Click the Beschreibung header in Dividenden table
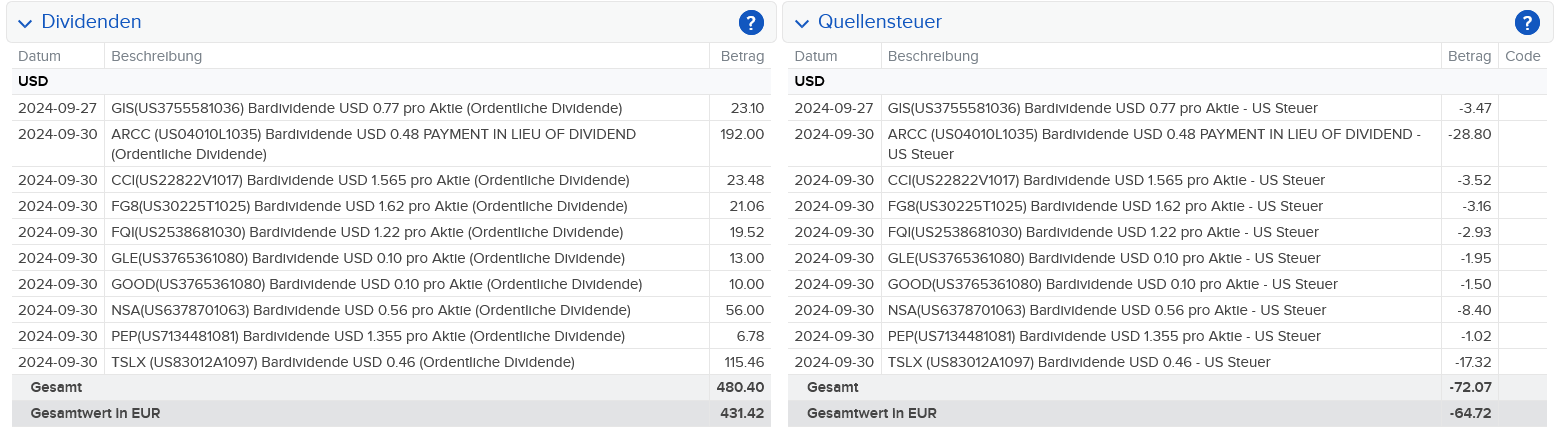This screenshot has height=433, width=1556. click(x=157, y=56)
